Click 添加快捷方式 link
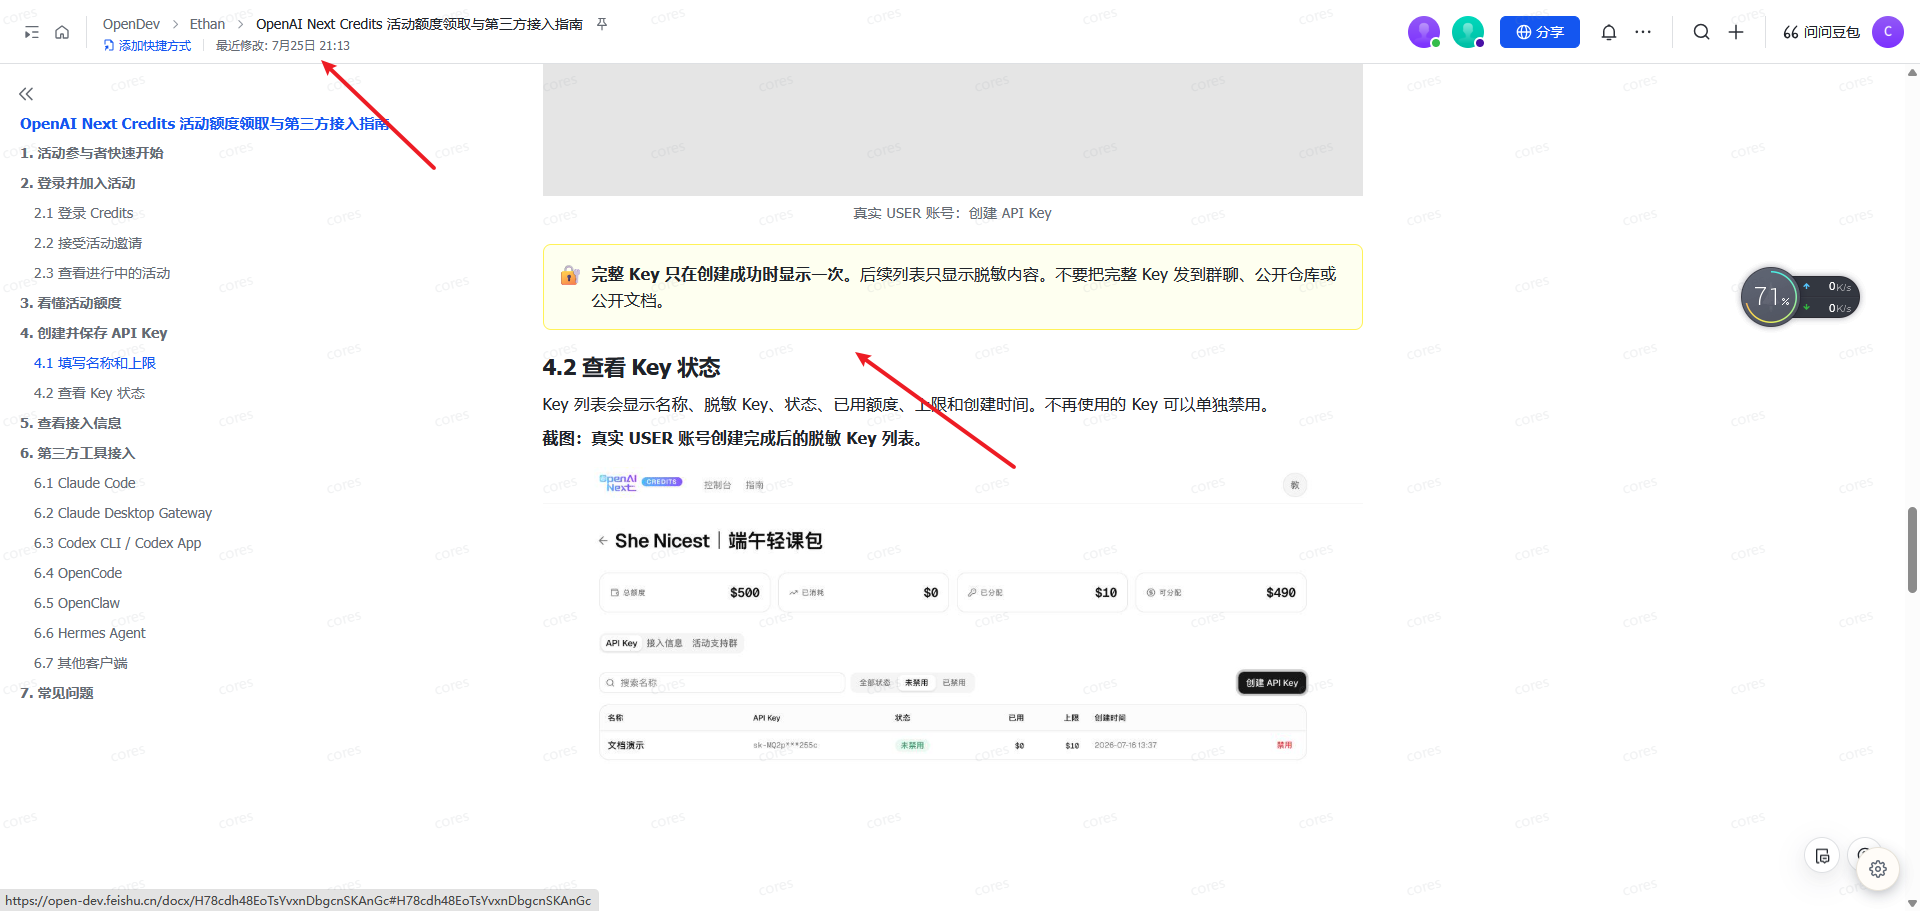The width and height of the screenshot is (1920, 911). [x=147, y=46]
